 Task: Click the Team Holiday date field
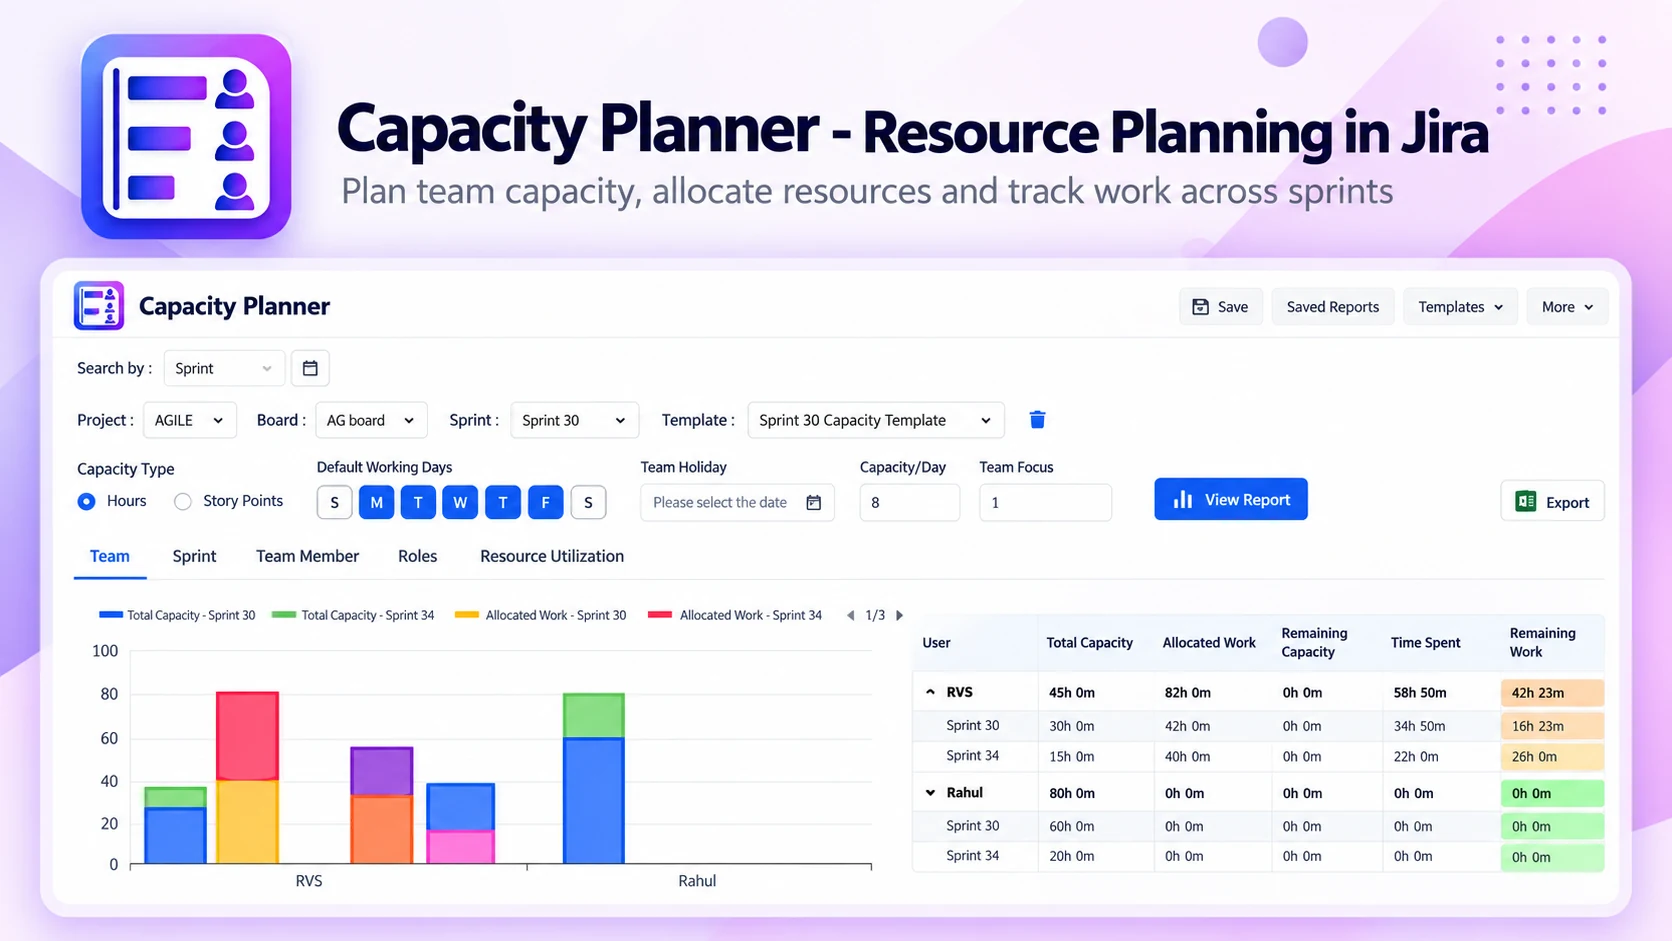tap(737, 502)
